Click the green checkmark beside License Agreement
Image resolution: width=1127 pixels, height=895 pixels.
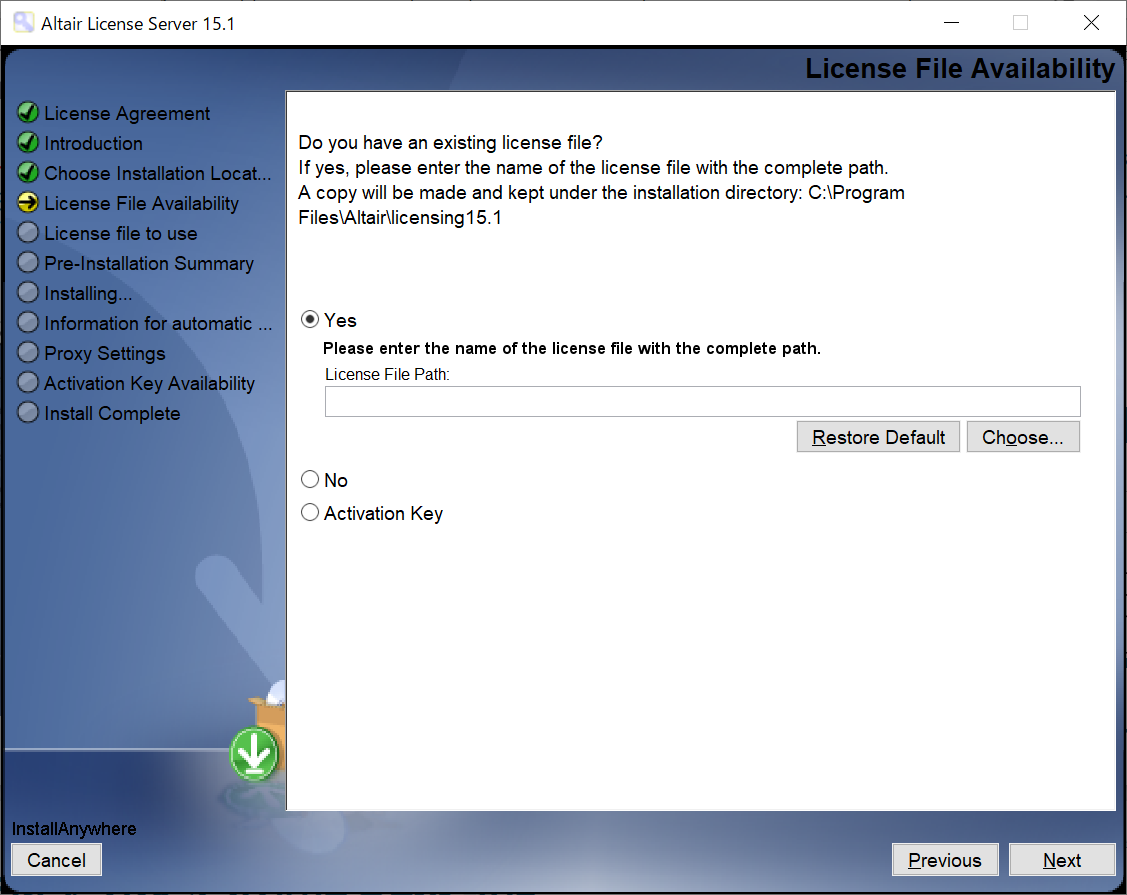[28, 112]
